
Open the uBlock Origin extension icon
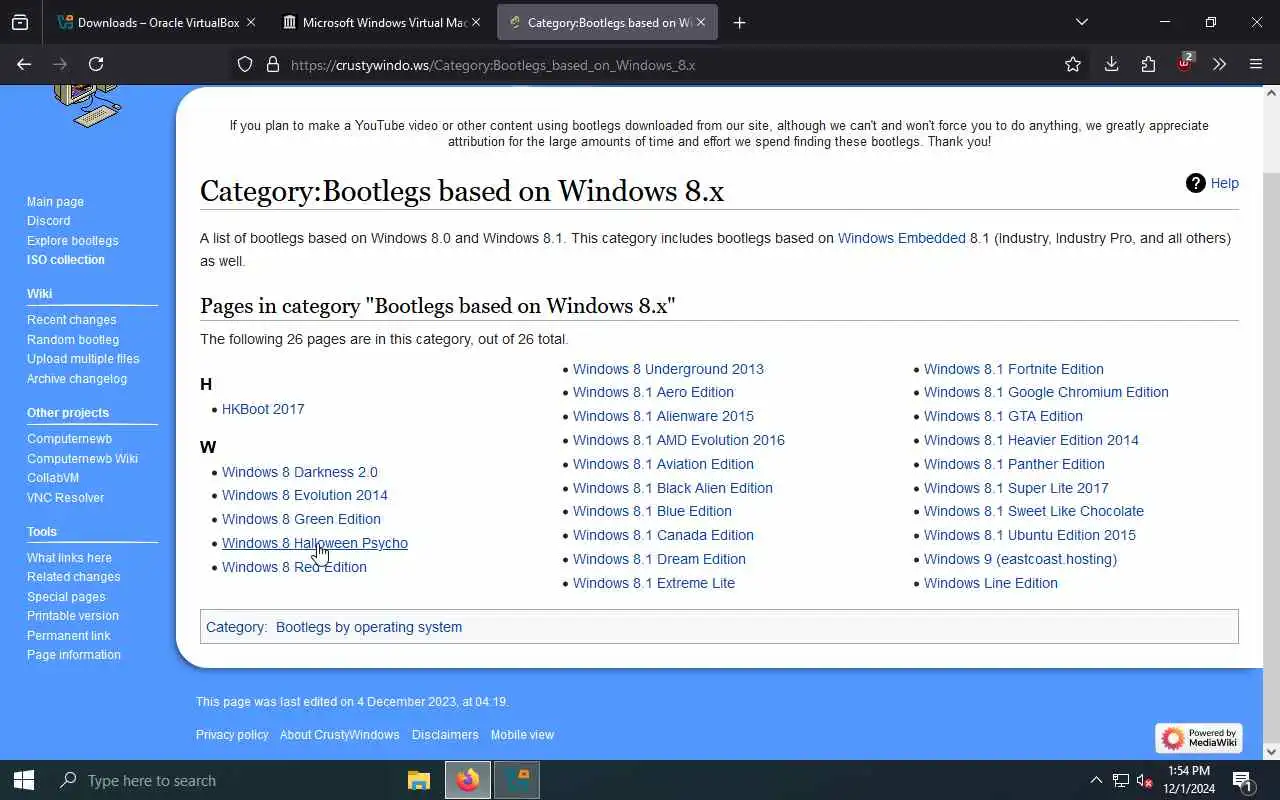(1185, 63)
